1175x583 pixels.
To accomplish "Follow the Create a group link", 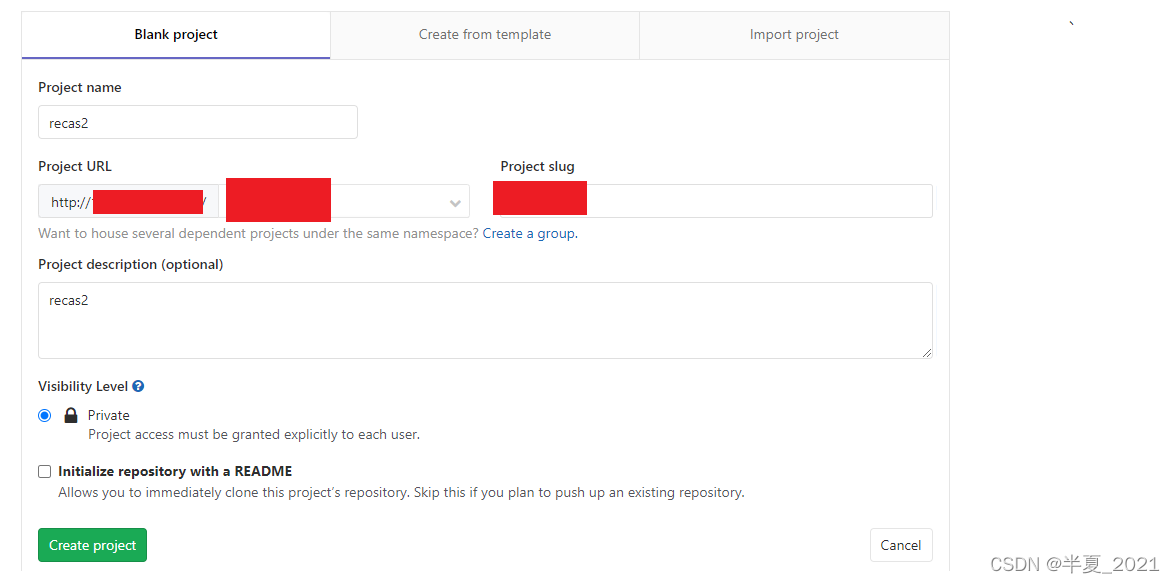I will pyautogui.click(x=530, y=233).
